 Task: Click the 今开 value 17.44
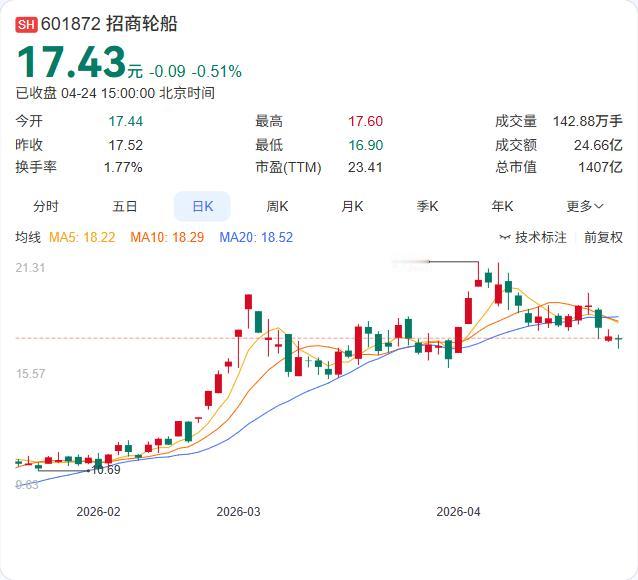[126, 121]
